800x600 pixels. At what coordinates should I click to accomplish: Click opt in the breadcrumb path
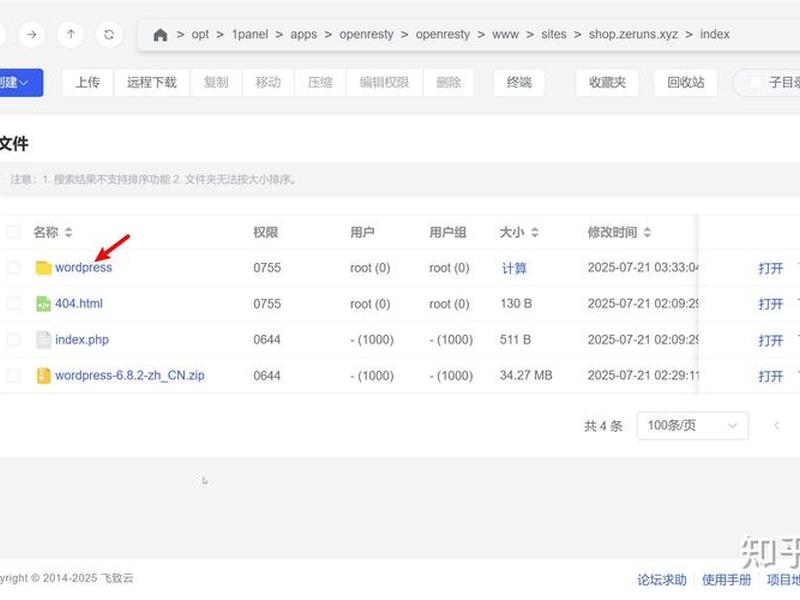coord(200,35)
